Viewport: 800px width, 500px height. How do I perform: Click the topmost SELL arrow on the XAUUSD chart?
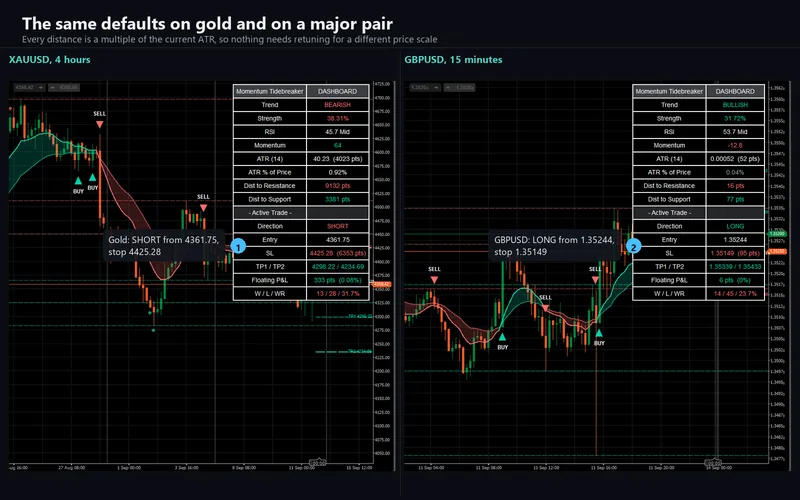point(99,124)
